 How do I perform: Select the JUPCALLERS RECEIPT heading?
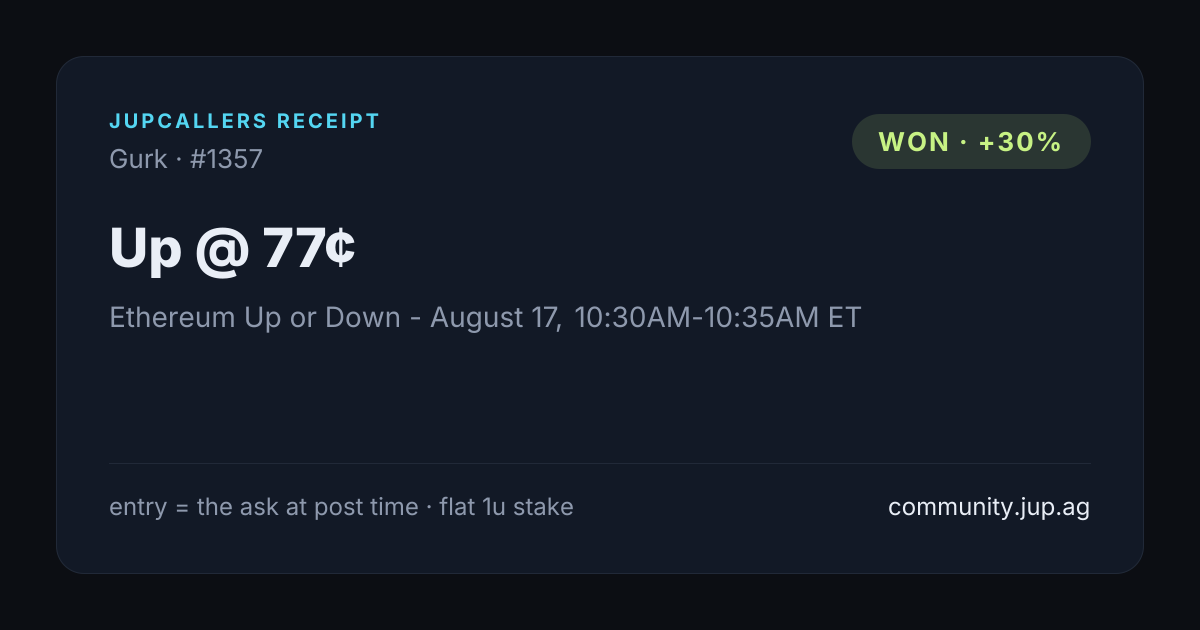click(x=245, y=122)
